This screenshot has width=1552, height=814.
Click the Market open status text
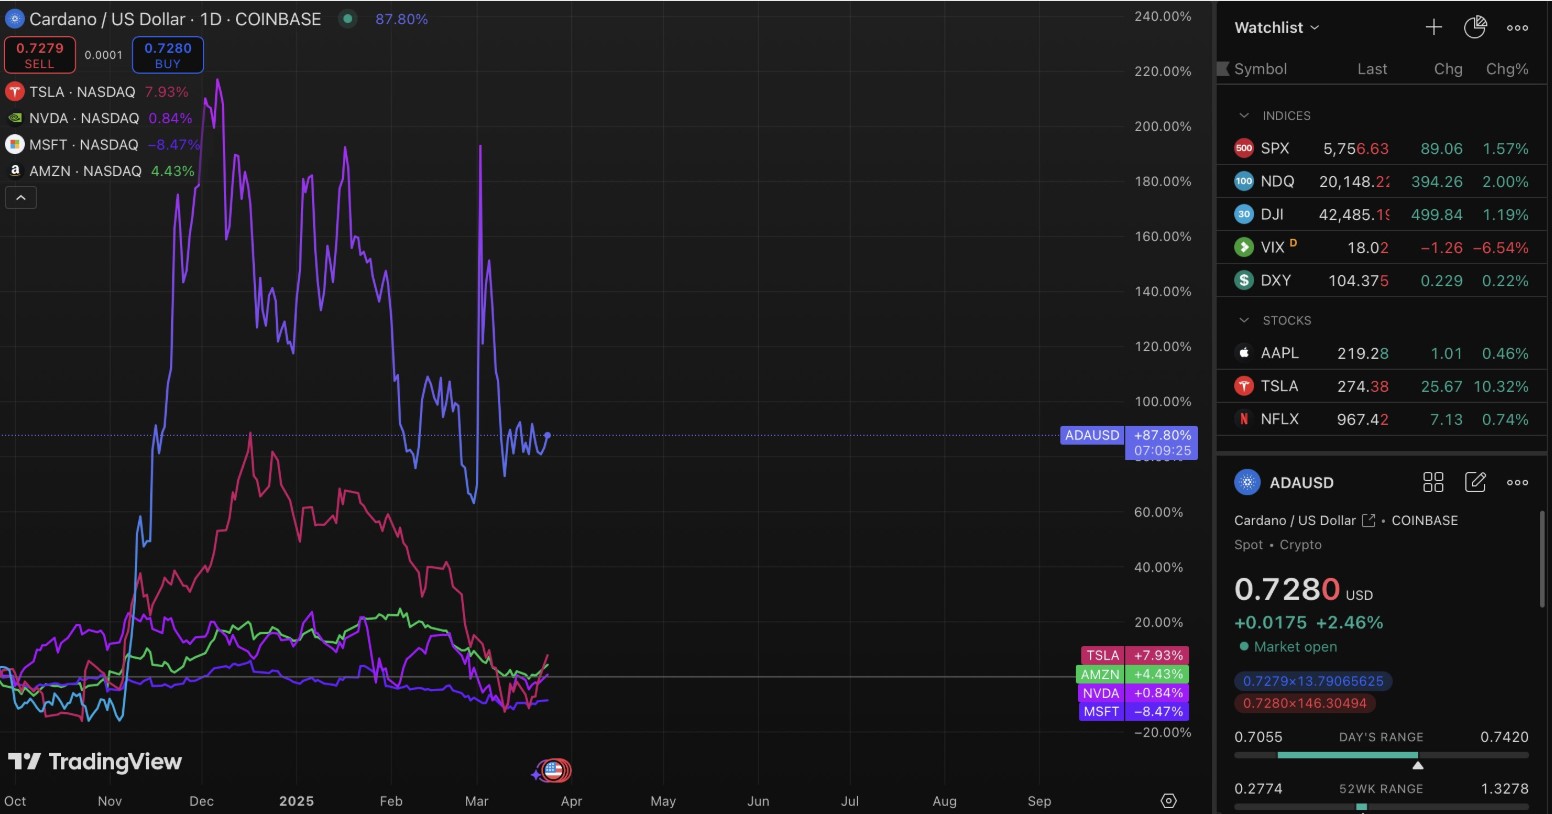[x=1295, y=647]
